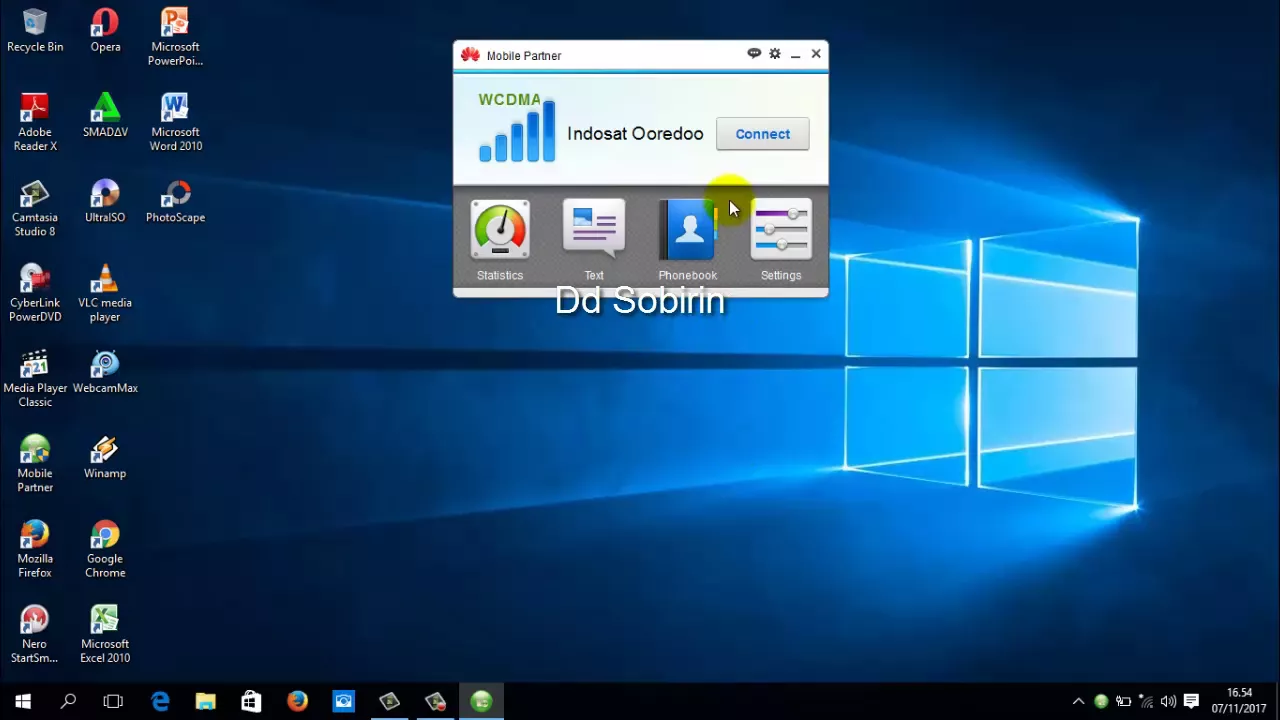Select the Media Player Classic shortcut
The image size is (1280, 720).
[35, 379]
